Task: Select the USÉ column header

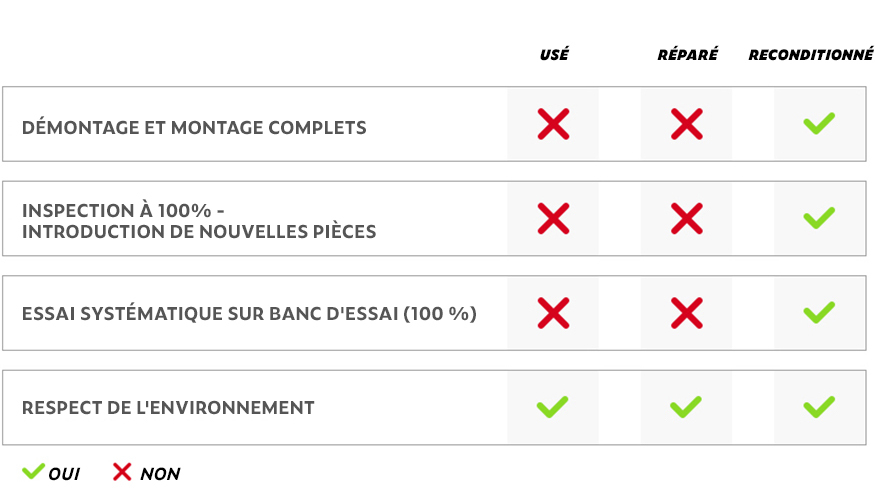Action: click(x=554, y=55)
